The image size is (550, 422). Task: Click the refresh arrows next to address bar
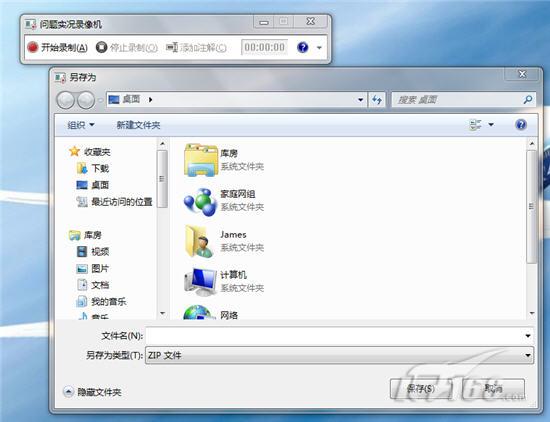tap(377, 100)
